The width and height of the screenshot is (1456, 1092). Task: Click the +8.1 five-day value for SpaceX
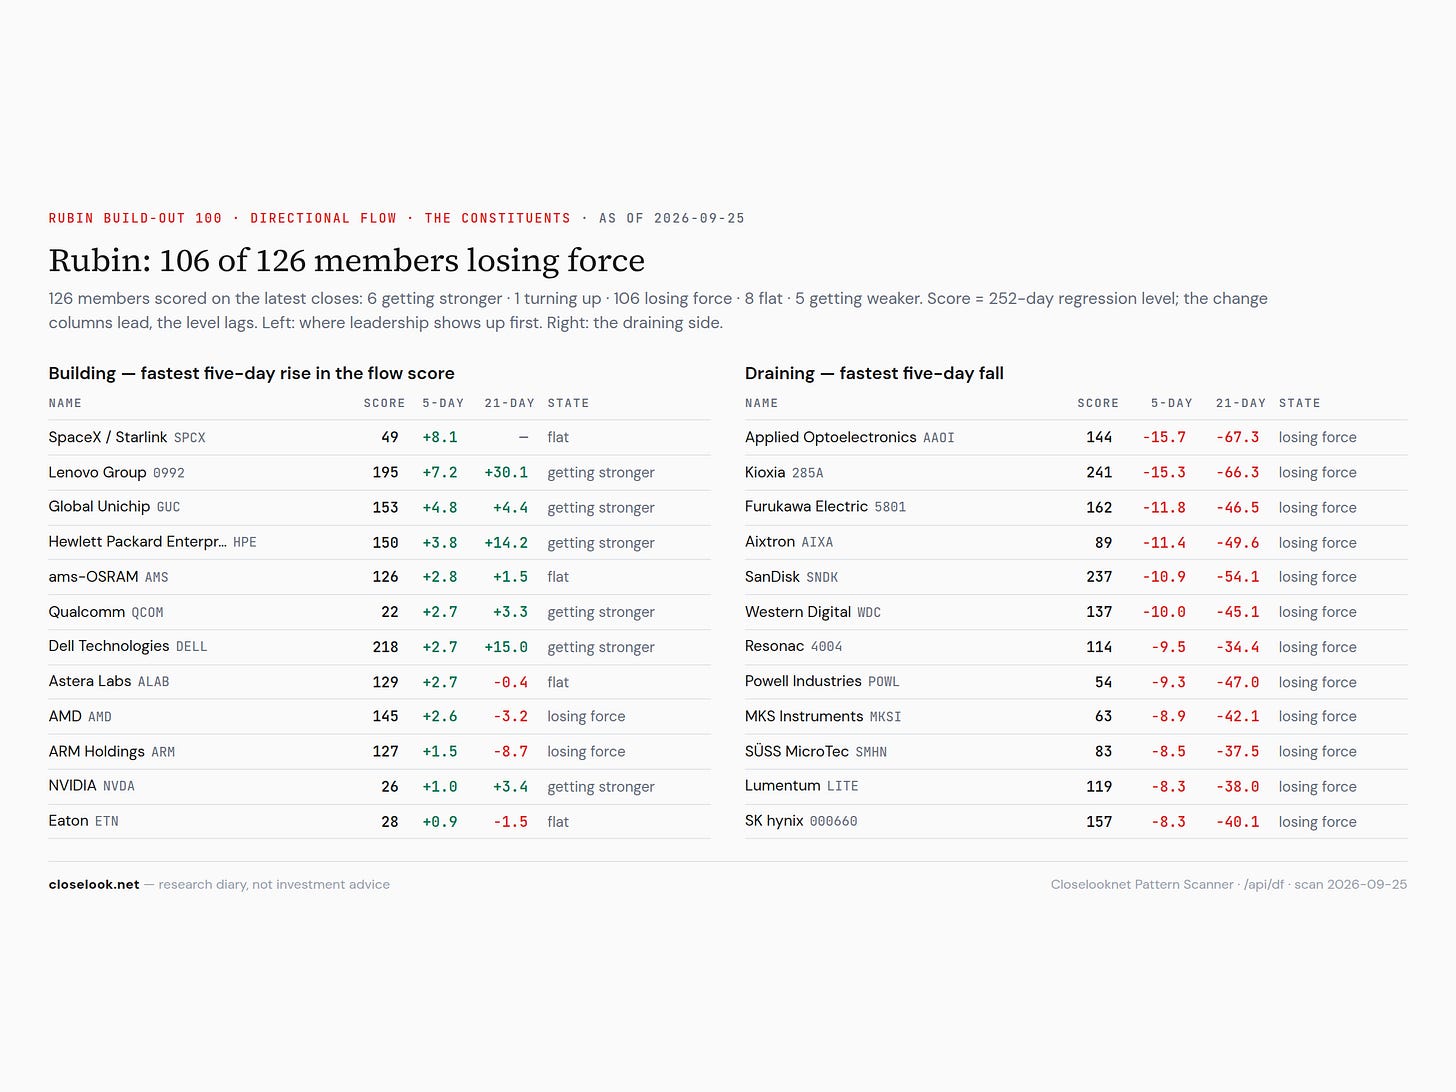point(440,438)
